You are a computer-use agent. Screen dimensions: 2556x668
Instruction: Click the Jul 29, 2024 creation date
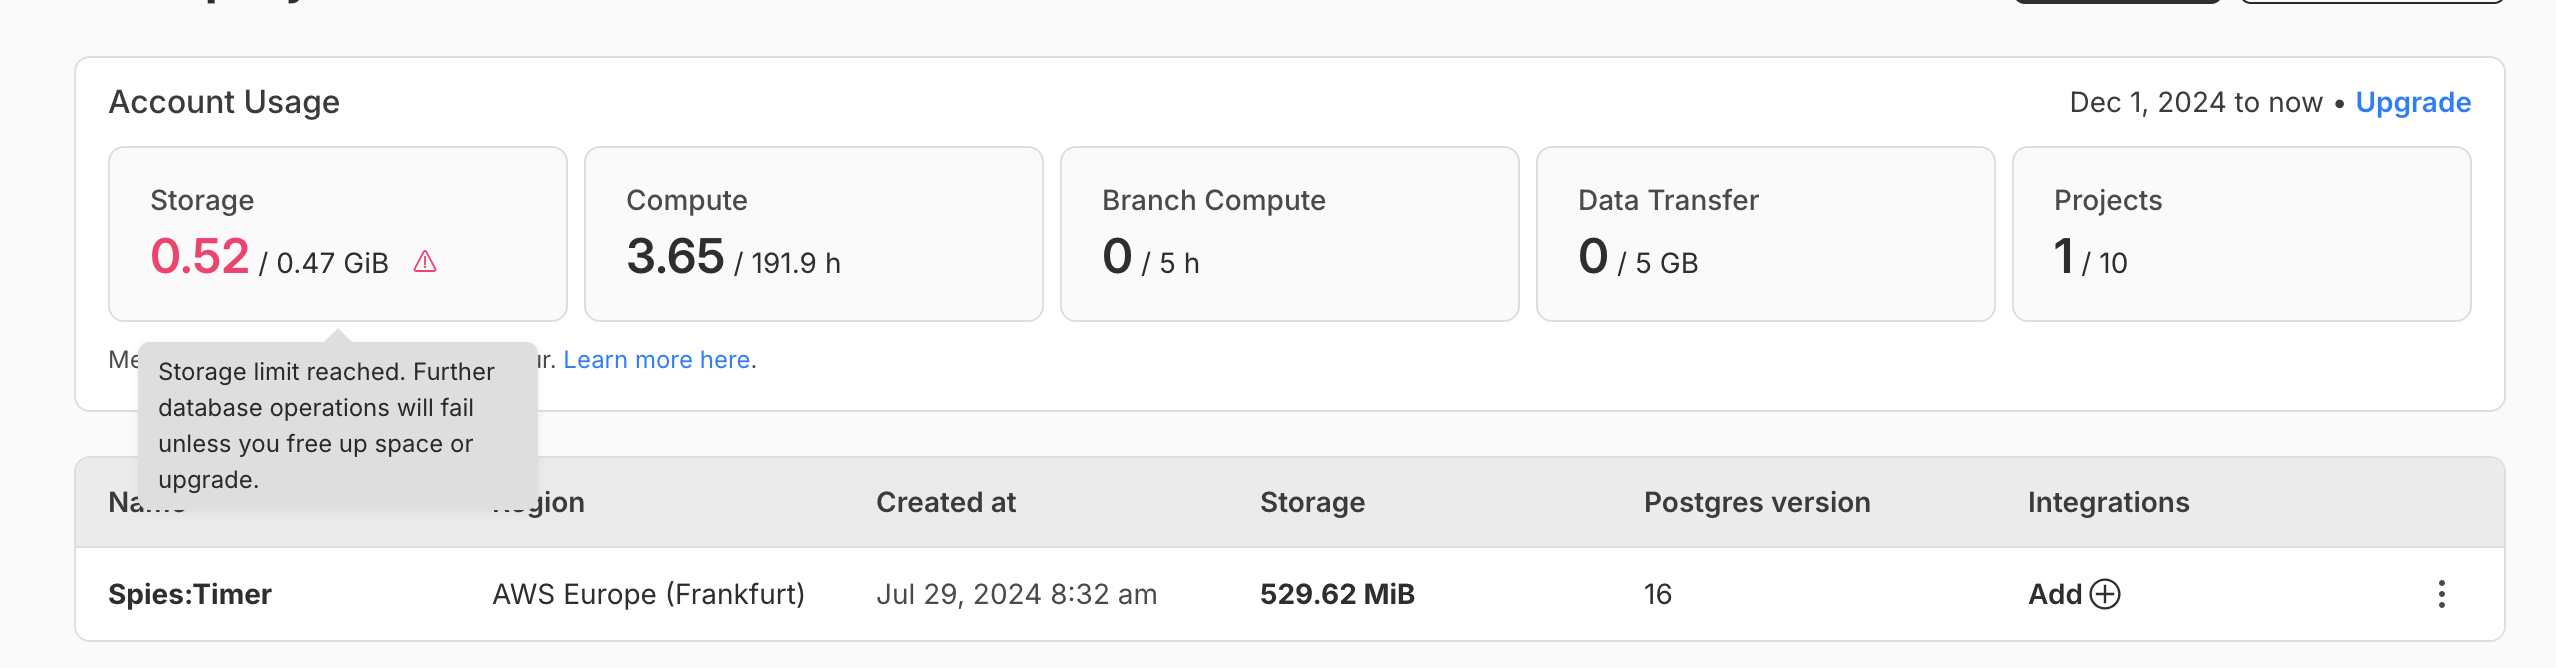pyautogui.click(x=1016, y=594)
